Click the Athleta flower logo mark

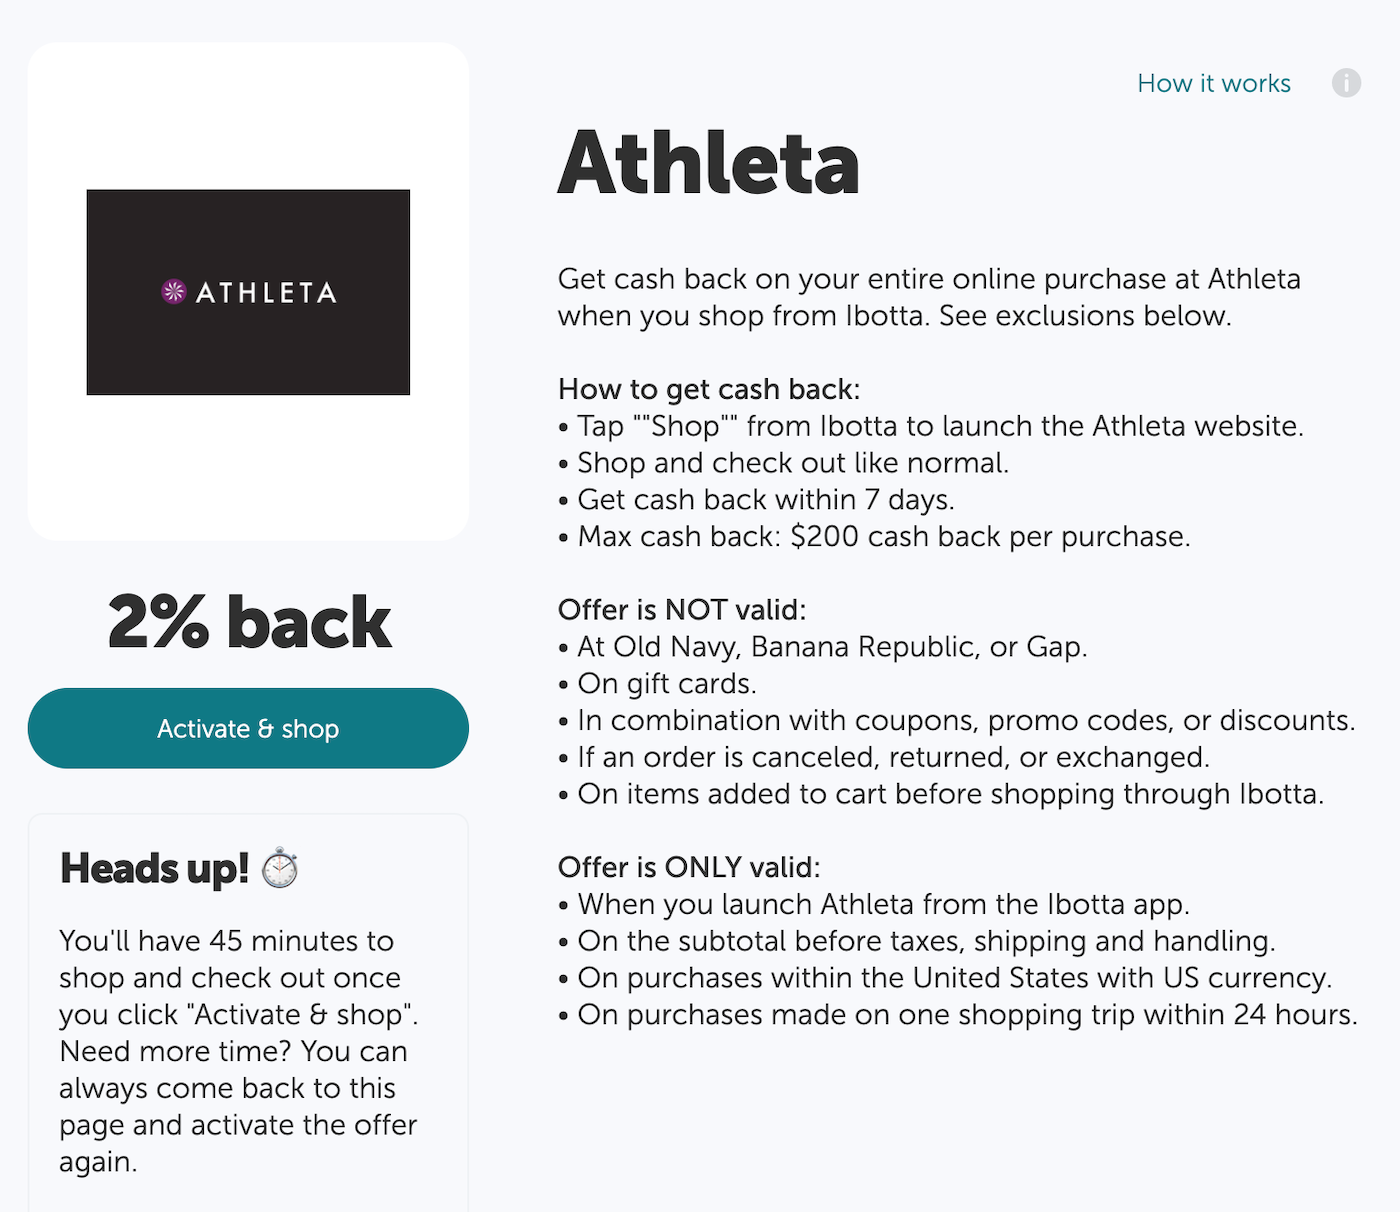172,291
